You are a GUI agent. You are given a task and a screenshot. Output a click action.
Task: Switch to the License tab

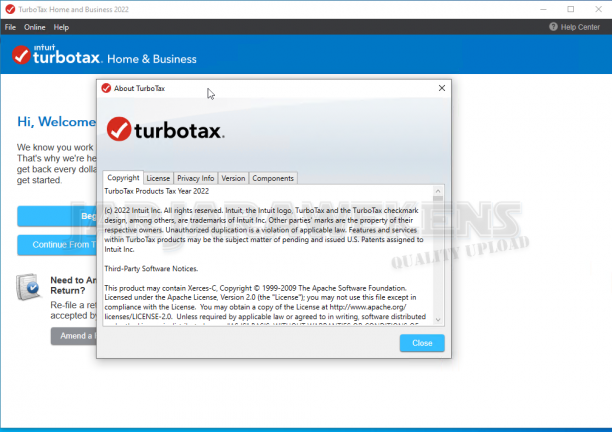click(x=158, y=178)
